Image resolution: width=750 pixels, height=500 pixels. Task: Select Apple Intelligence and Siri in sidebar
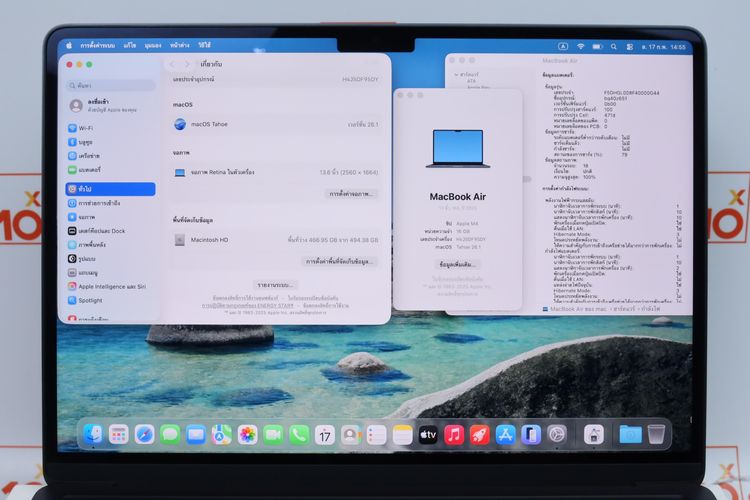110,287
